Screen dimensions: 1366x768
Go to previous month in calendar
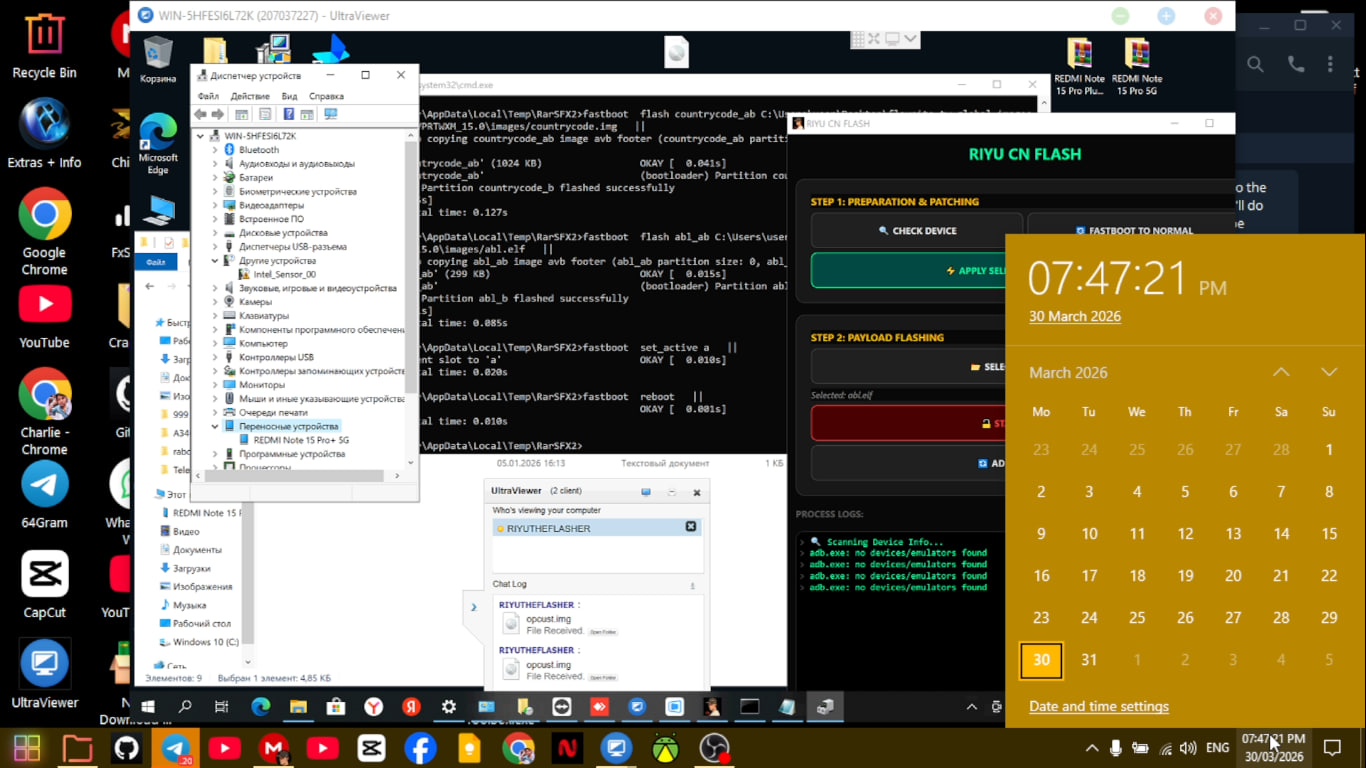click(x=1281, y=372)
